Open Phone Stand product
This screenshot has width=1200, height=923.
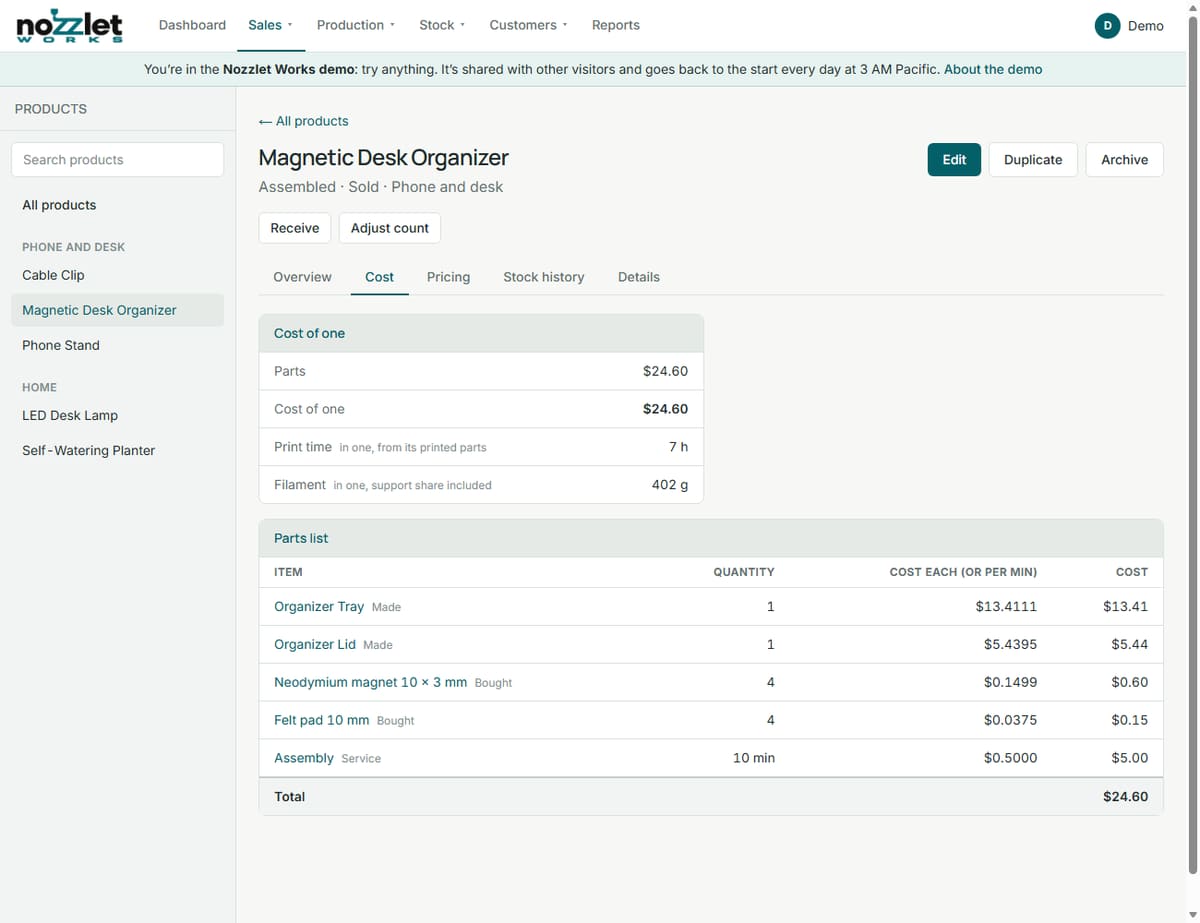(117, 345)
